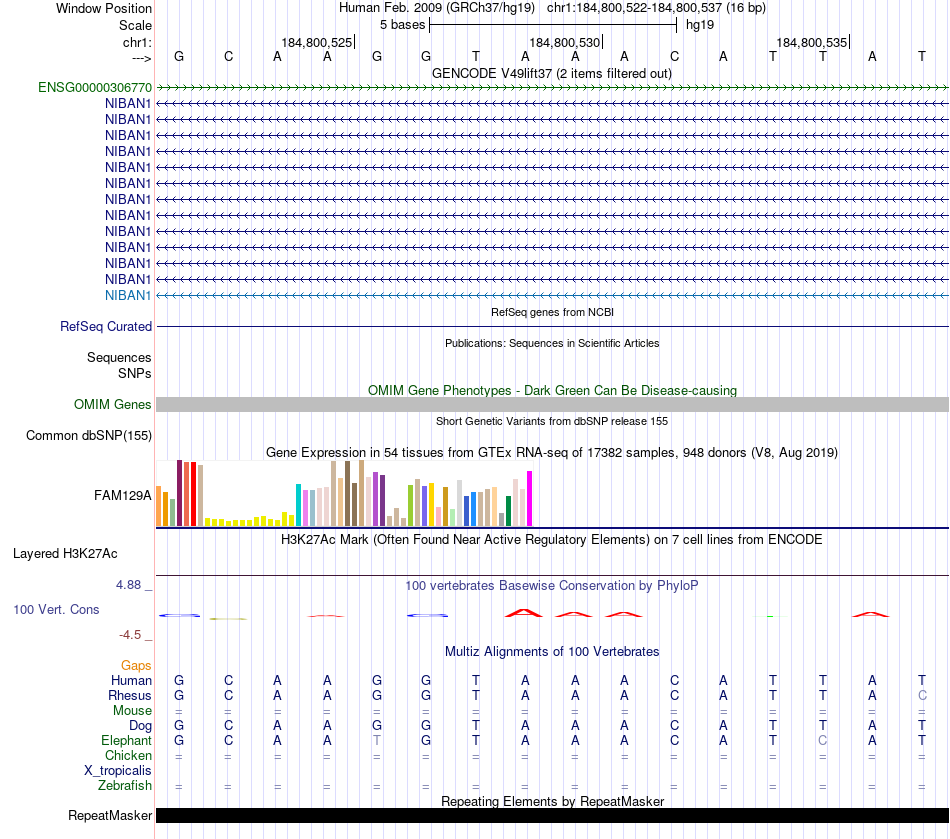Click the SNPs publications track label
The width and height of the screenshot is (950, 839).
pos(135,373)
